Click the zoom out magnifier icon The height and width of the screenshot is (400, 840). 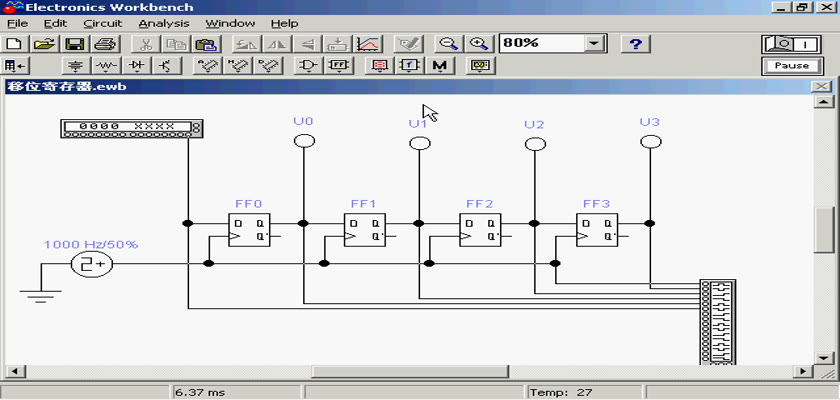point(450,44)
